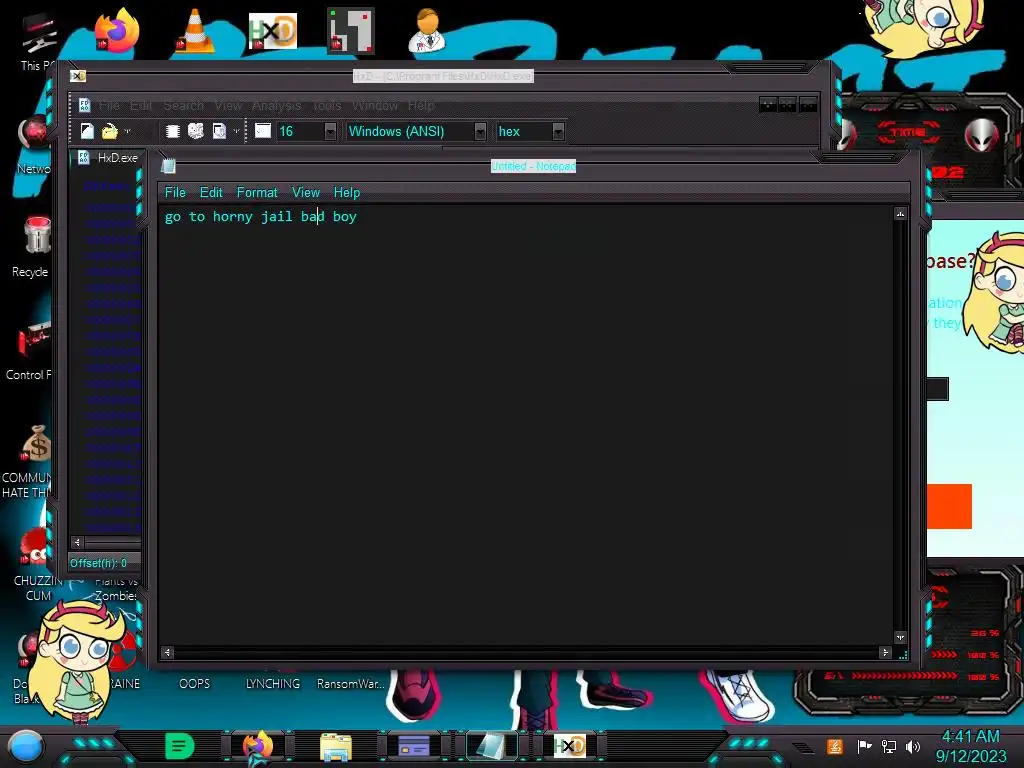
Task: Show hidden tray icons arrow
Action: point(804,748)
